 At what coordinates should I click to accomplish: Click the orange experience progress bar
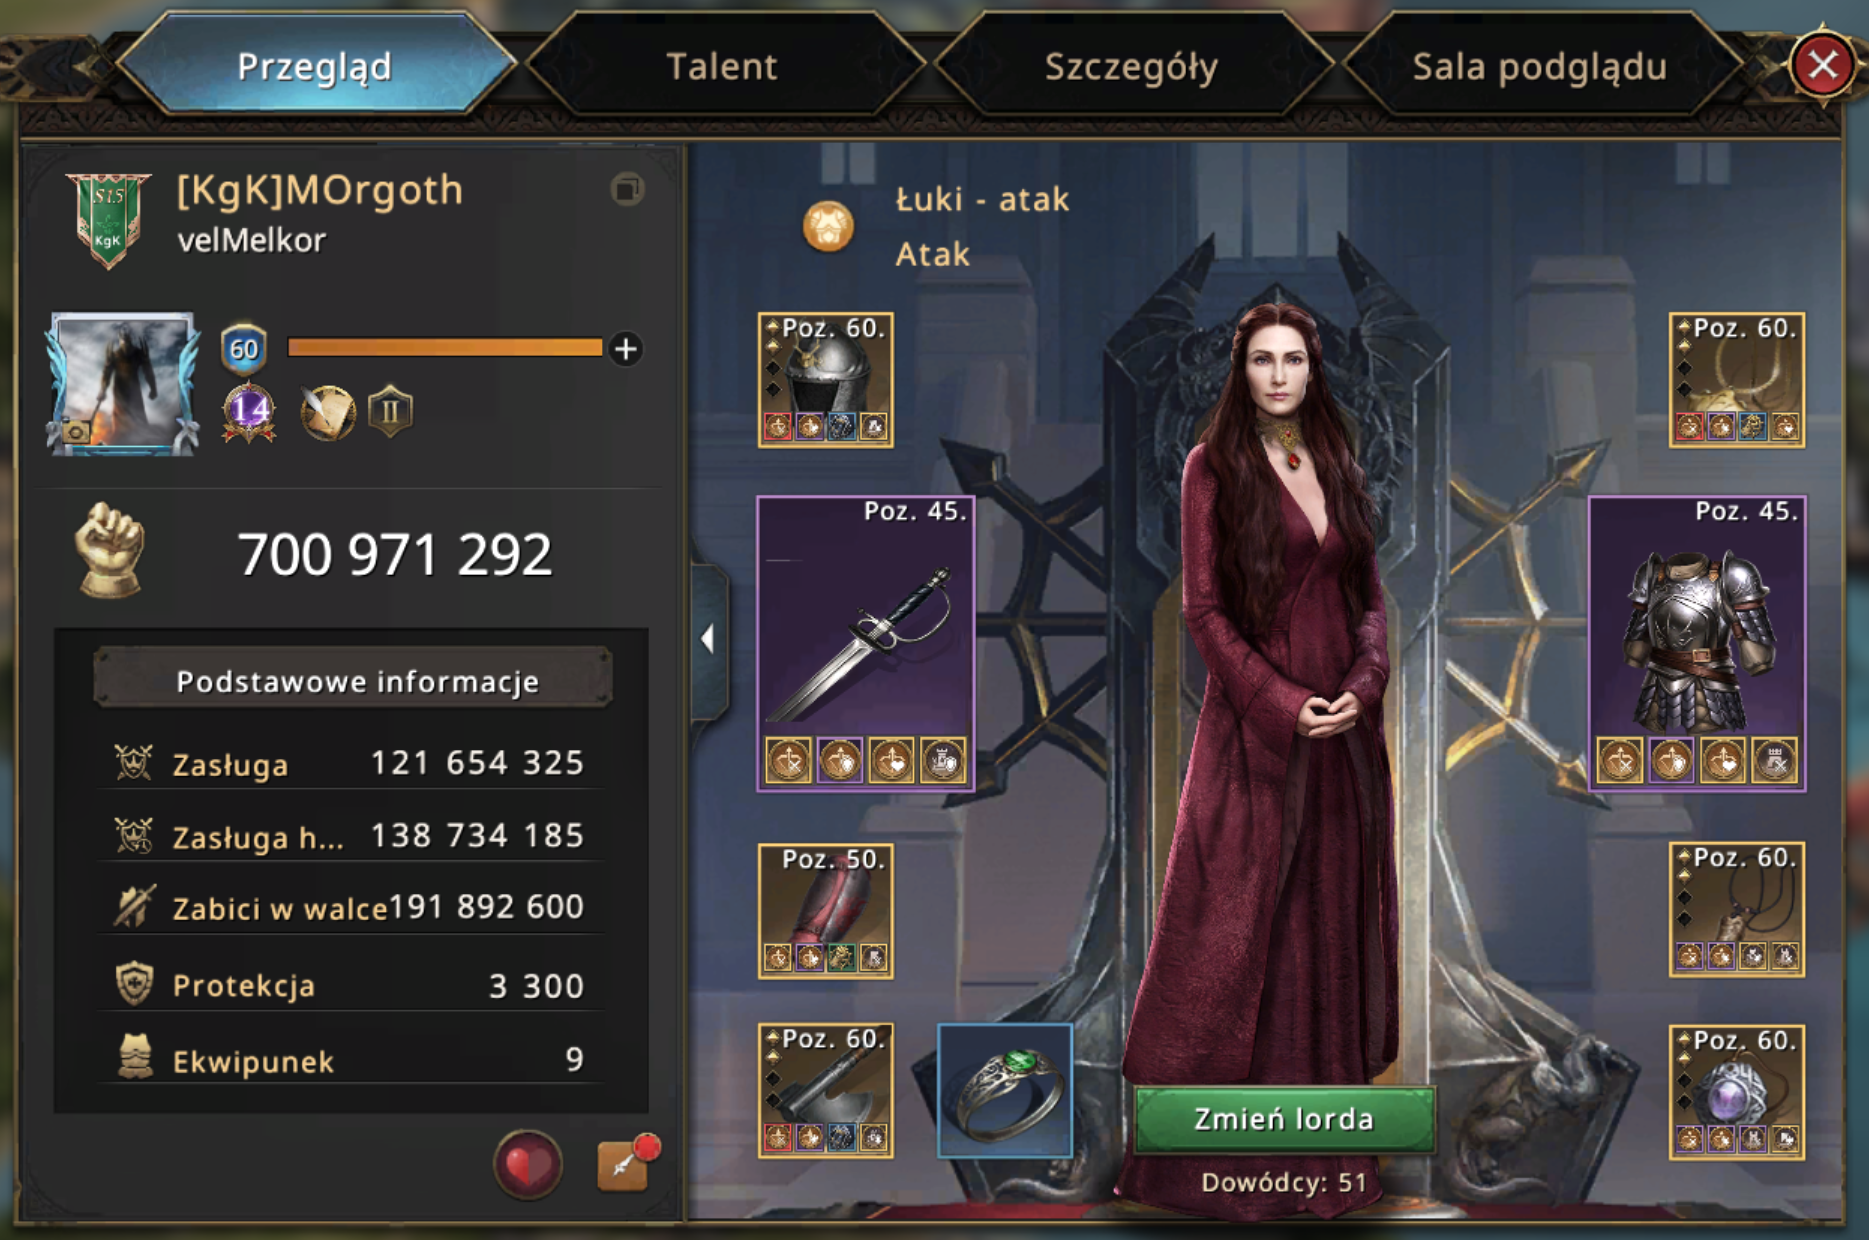click(x=445, y=347)
